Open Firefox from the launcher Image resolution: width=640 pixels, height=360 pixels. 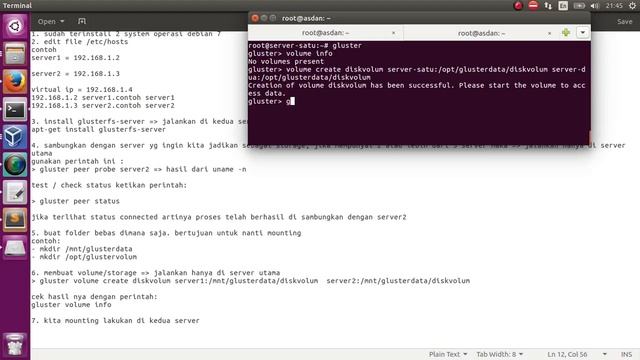click(15, 82)
